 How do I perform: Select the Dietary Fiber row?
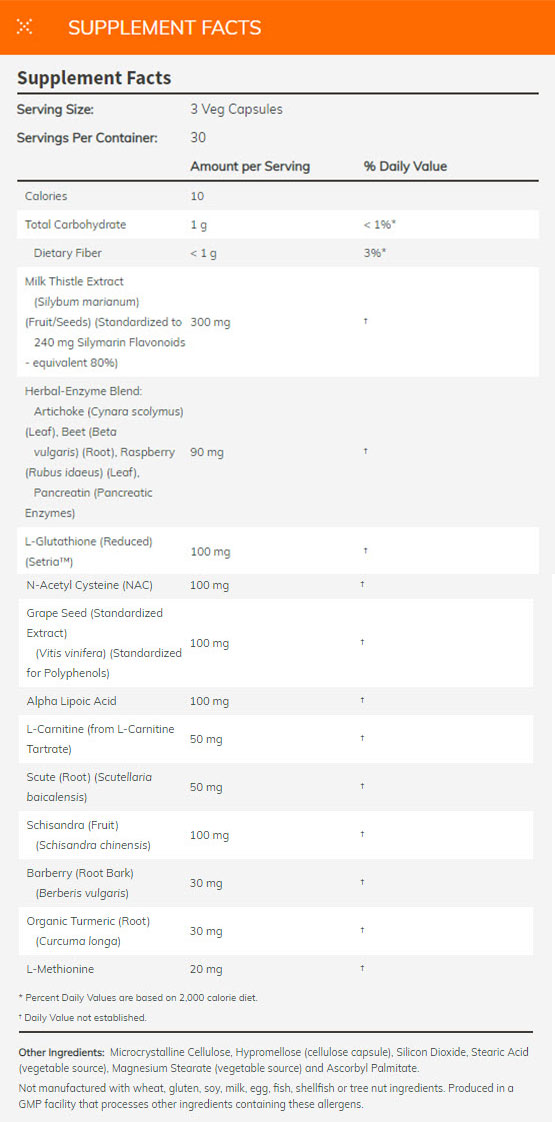click(276, 253)
